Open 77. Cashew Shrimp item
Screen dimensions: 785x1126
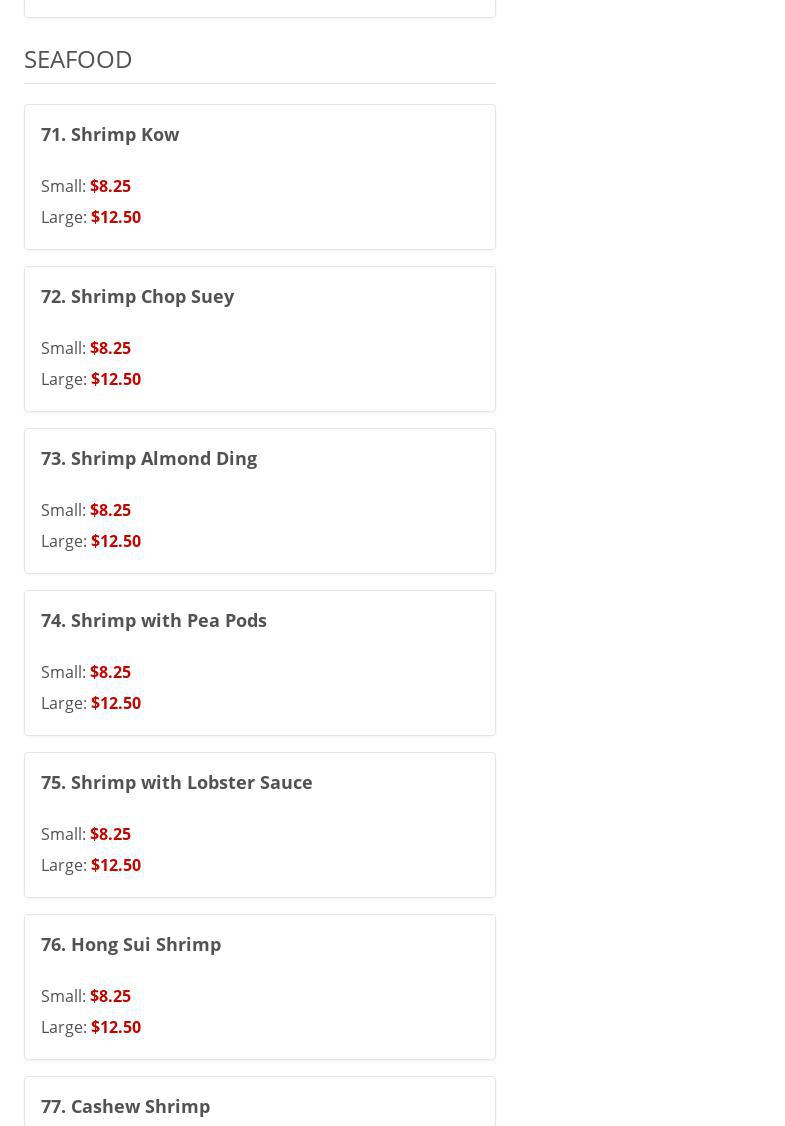tap(126, 1106)
